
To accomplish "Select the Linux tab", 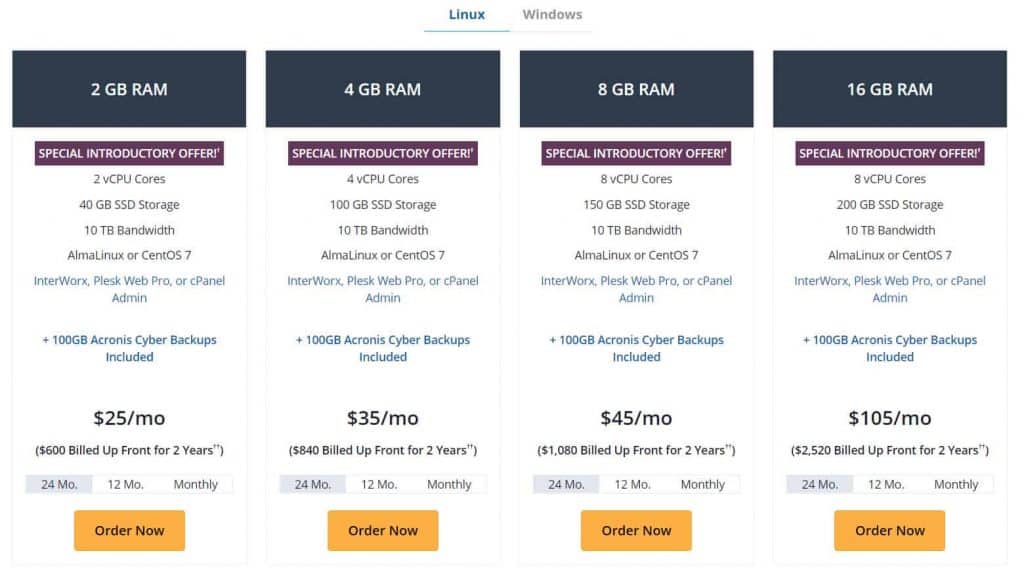I will coord(467,15).
